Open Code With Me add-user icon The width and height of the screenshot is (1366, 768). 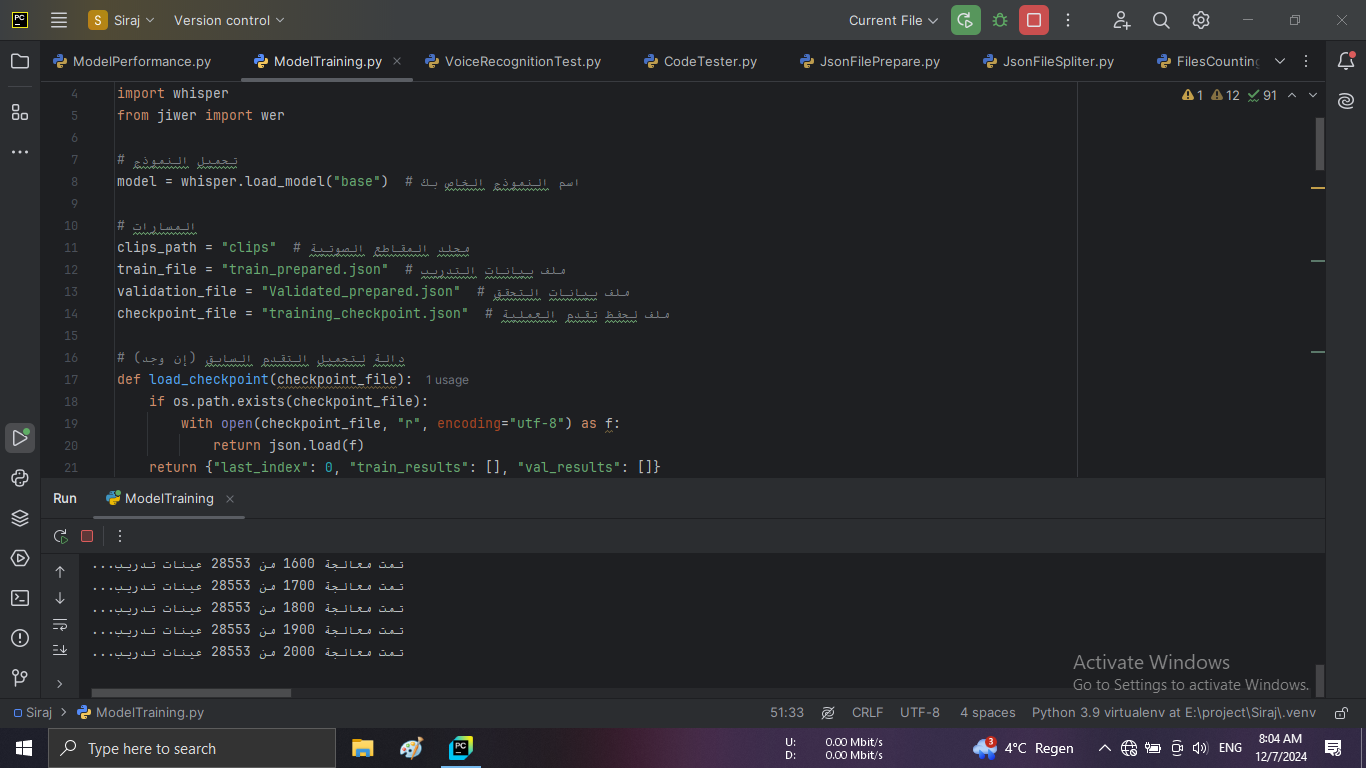[1121, 20]
